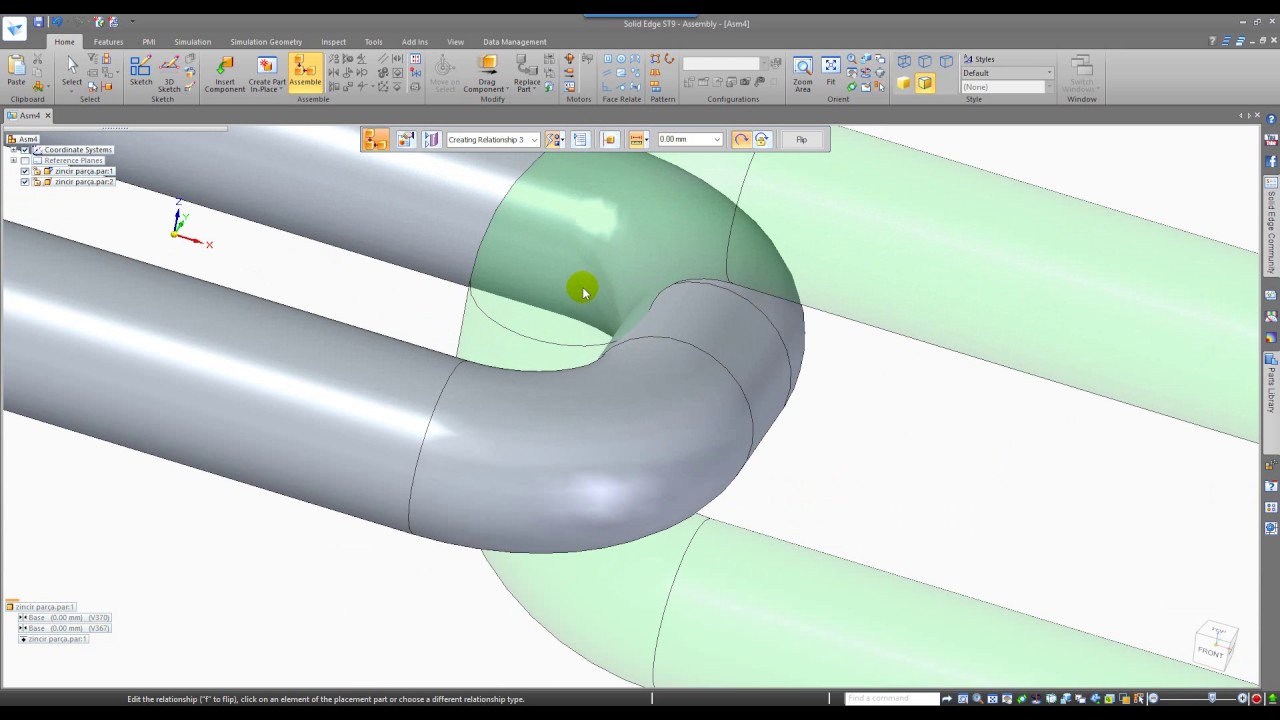Image resolution: width=1280 pixels, height=720 pixels.
Task: Open the Data Management tab
Action: tap(514, 42)
